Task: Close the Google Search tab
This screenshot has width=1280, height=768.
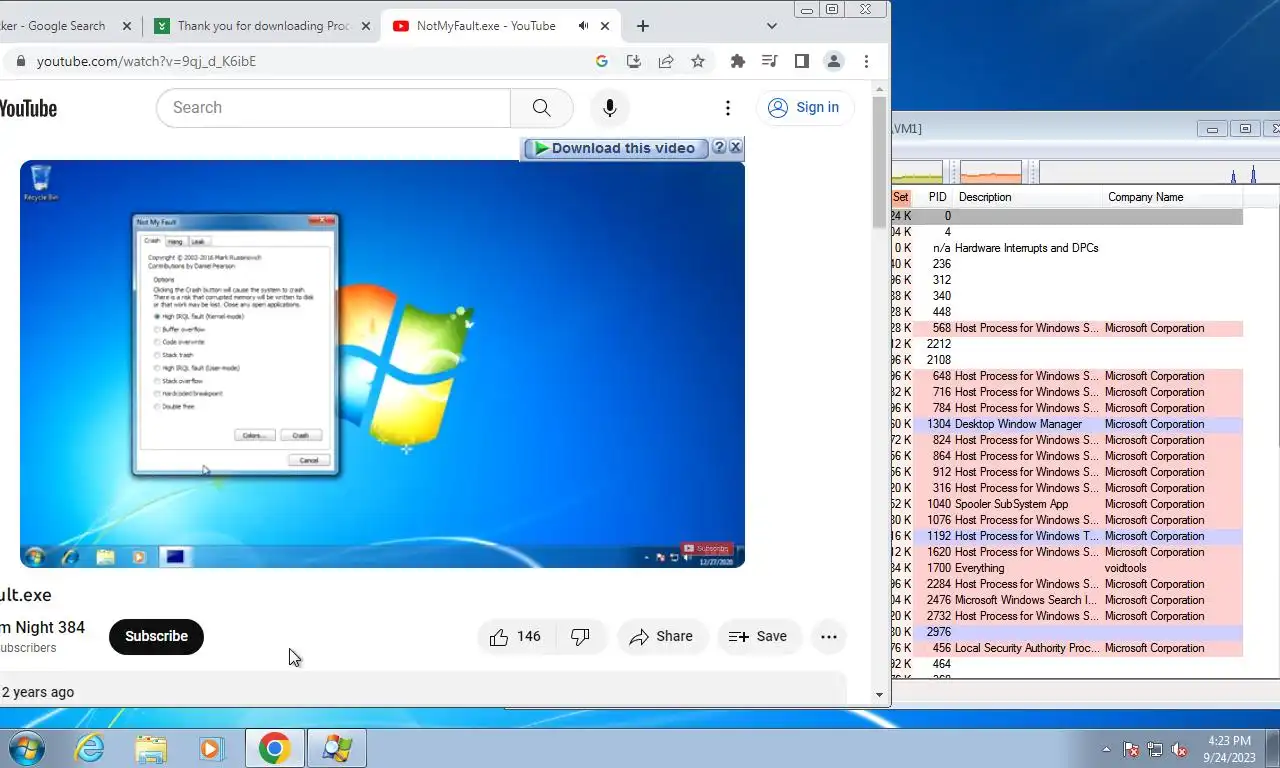Action: (127, 26)
